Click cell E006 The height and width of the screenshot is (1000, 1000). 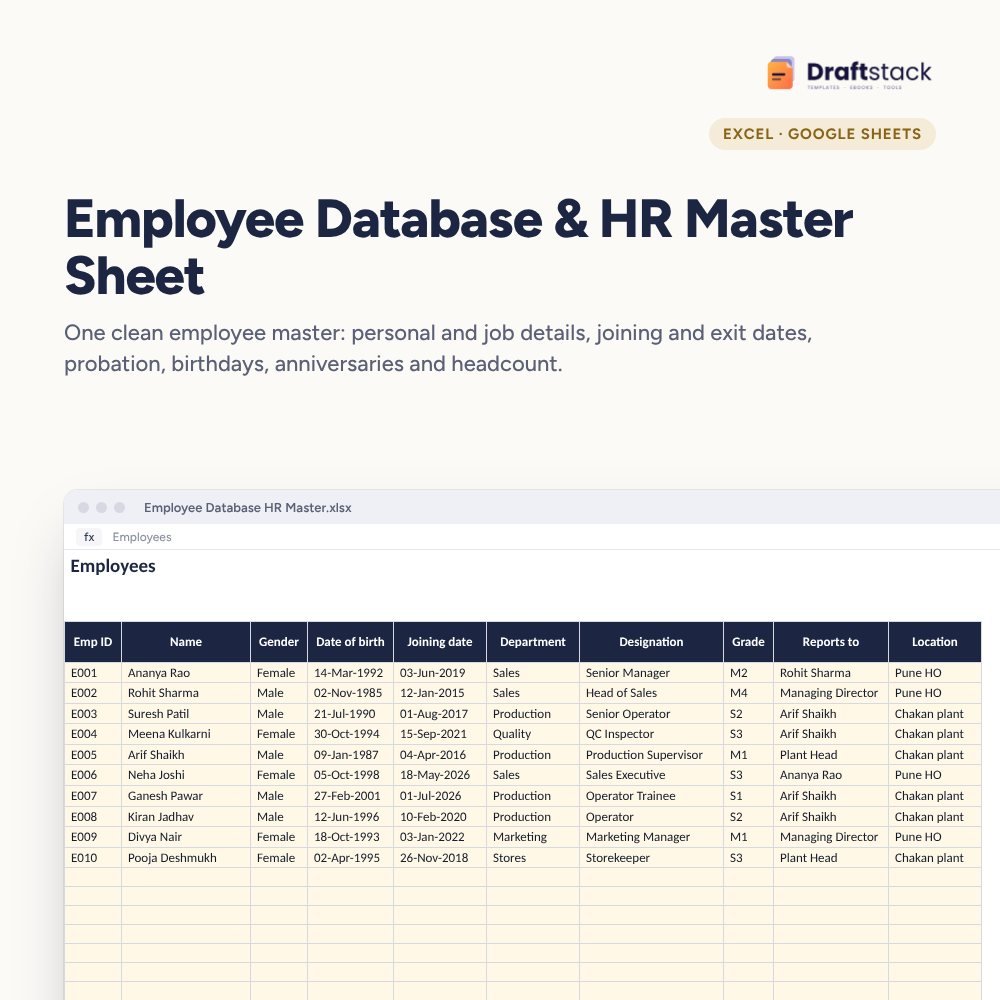(93, 775)
